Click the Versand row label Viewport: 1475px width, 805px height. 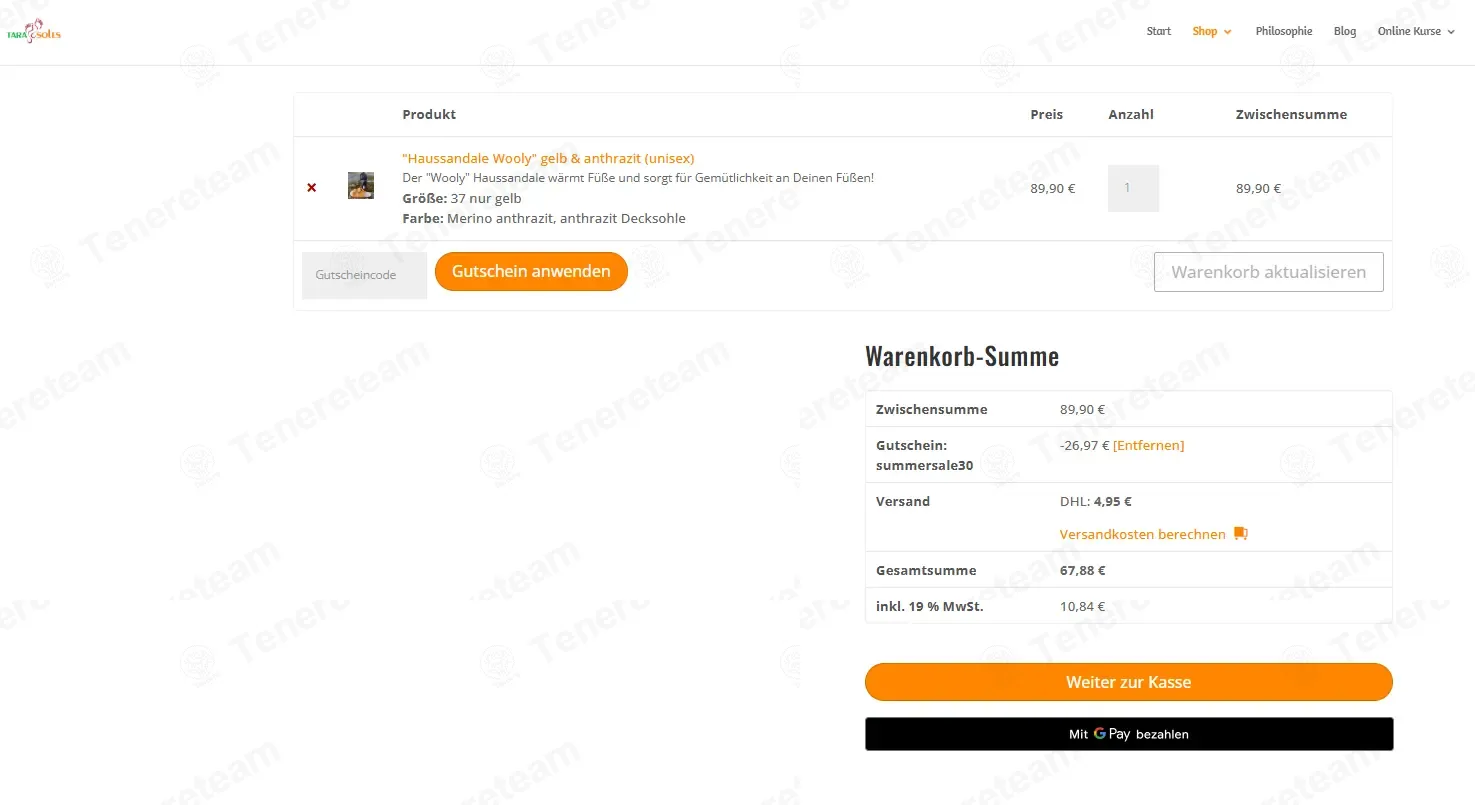pos(903,501)
